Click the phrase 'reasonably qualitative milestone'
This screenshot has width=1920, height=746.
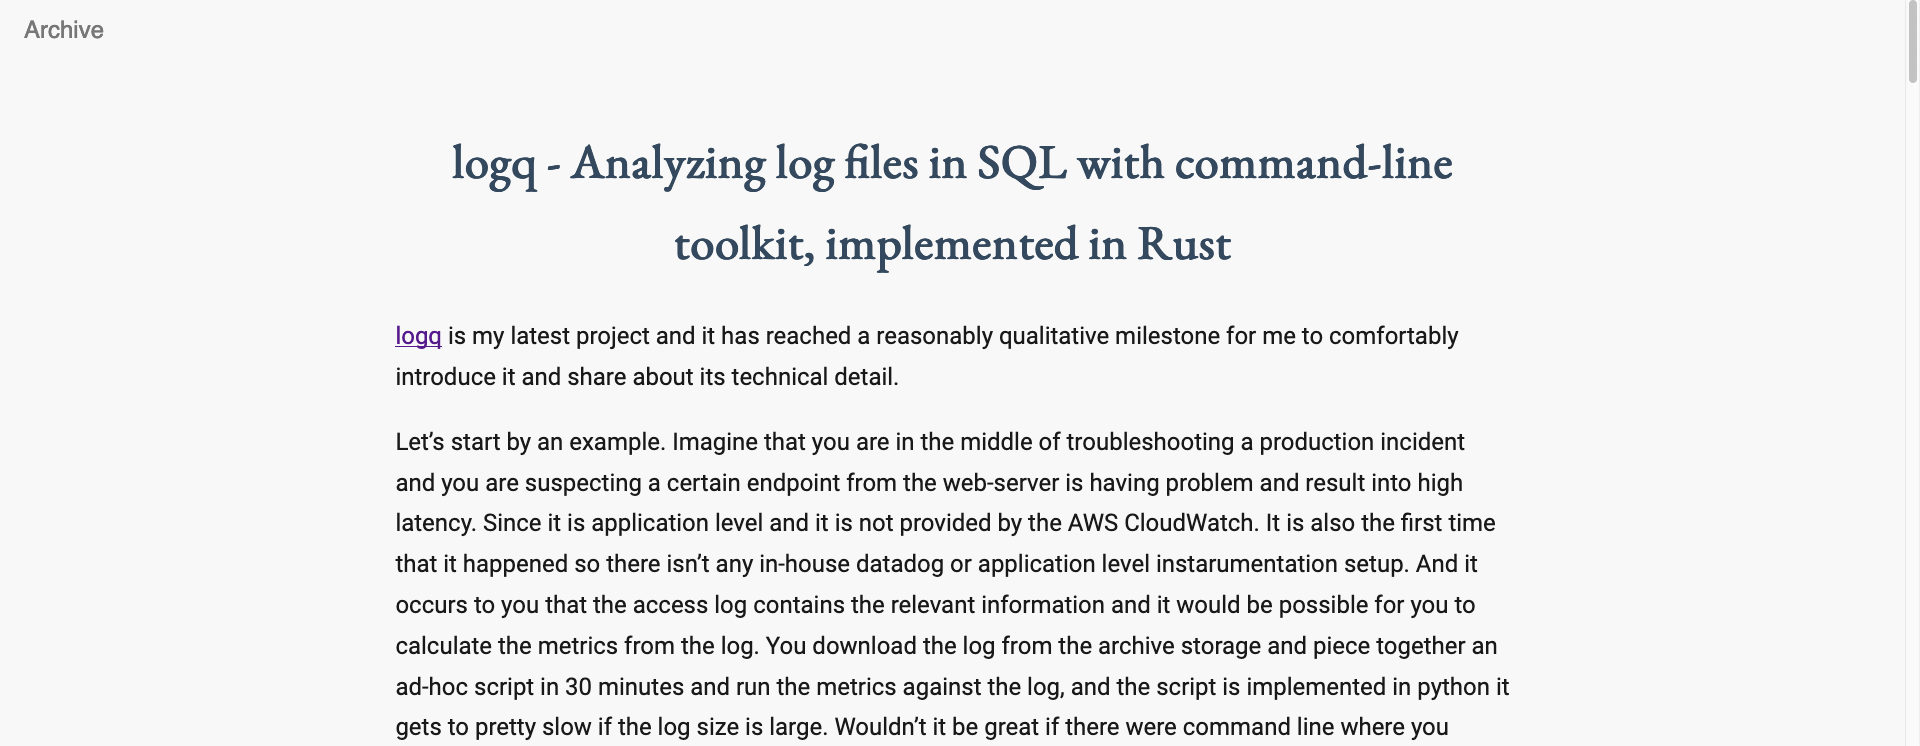click(x=1048, y=336)
